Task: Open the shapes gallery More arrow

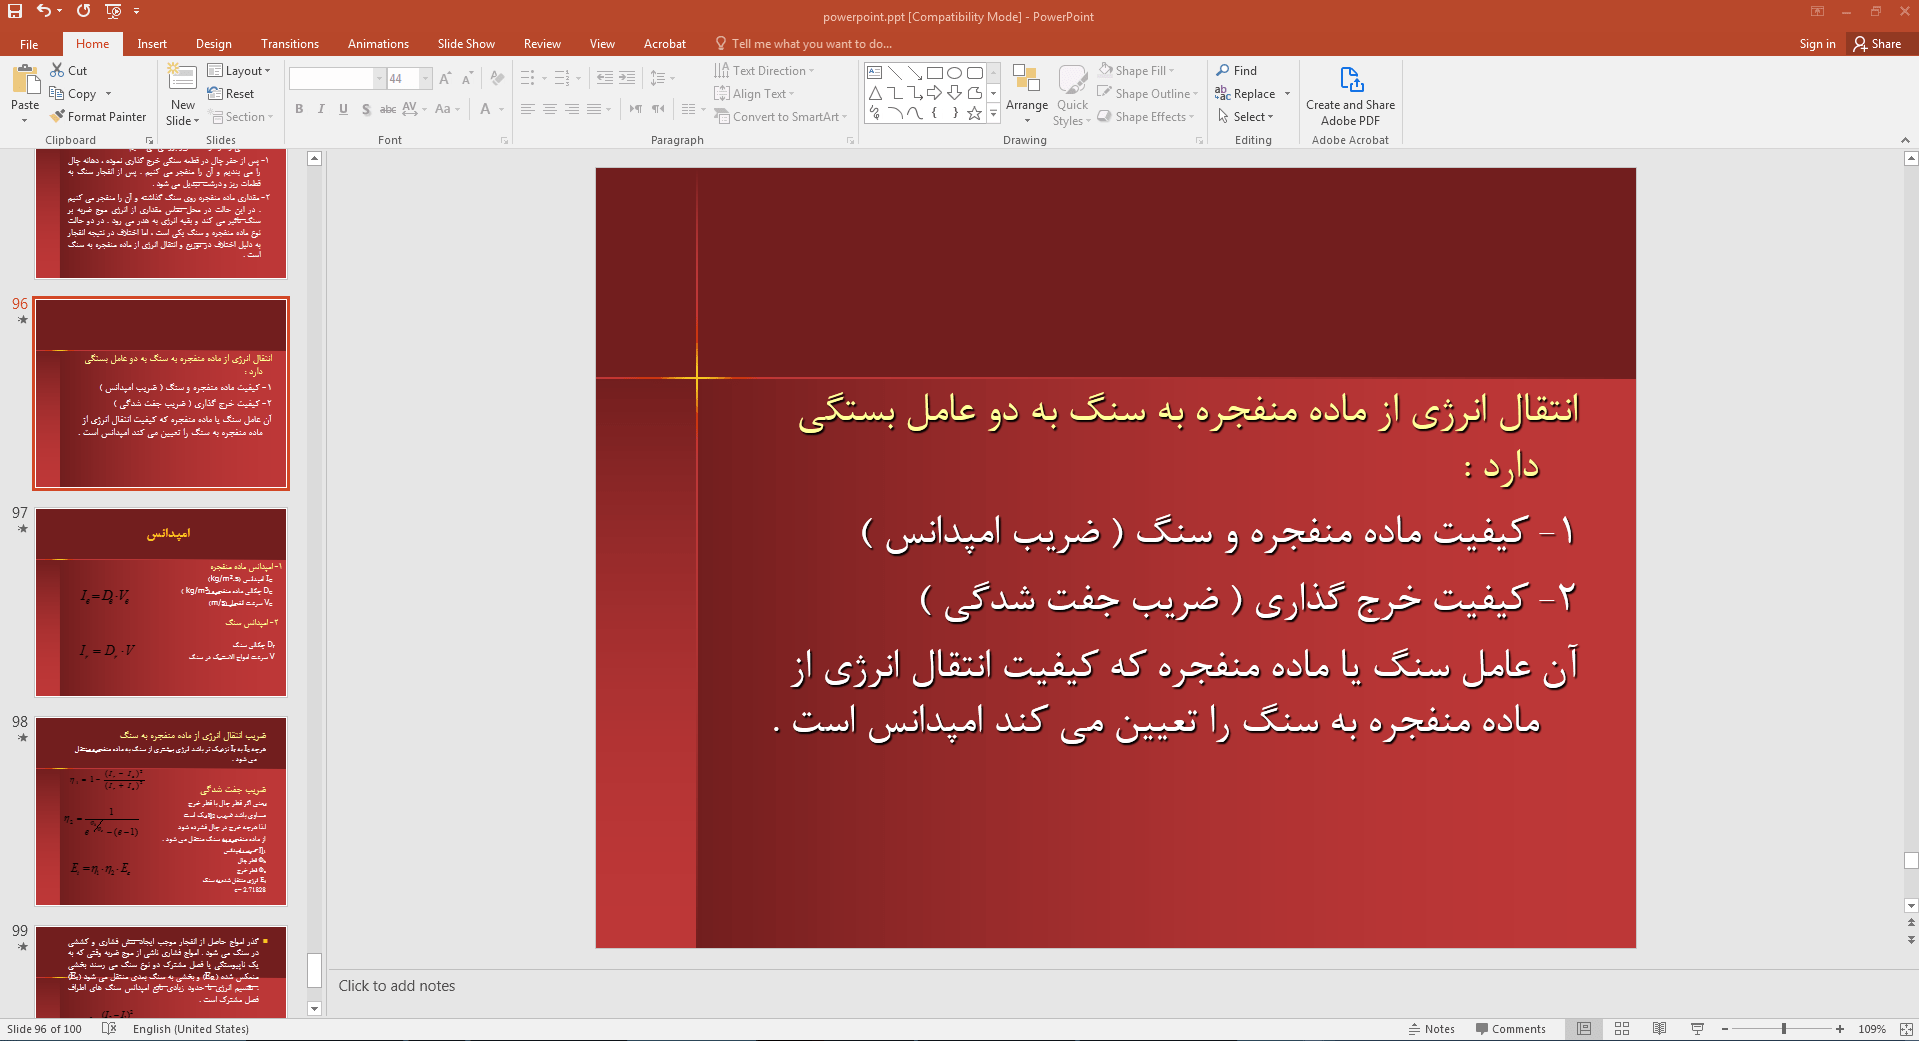Action: pos(992,113)
